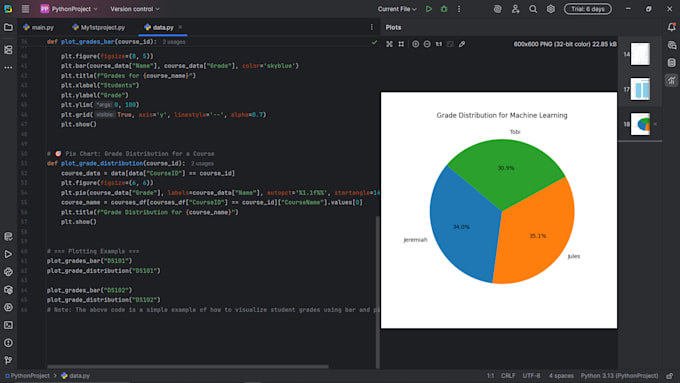Open the Python Packages tool window
This screenshot has width=680, height=383.
click(x=8, y=290)
